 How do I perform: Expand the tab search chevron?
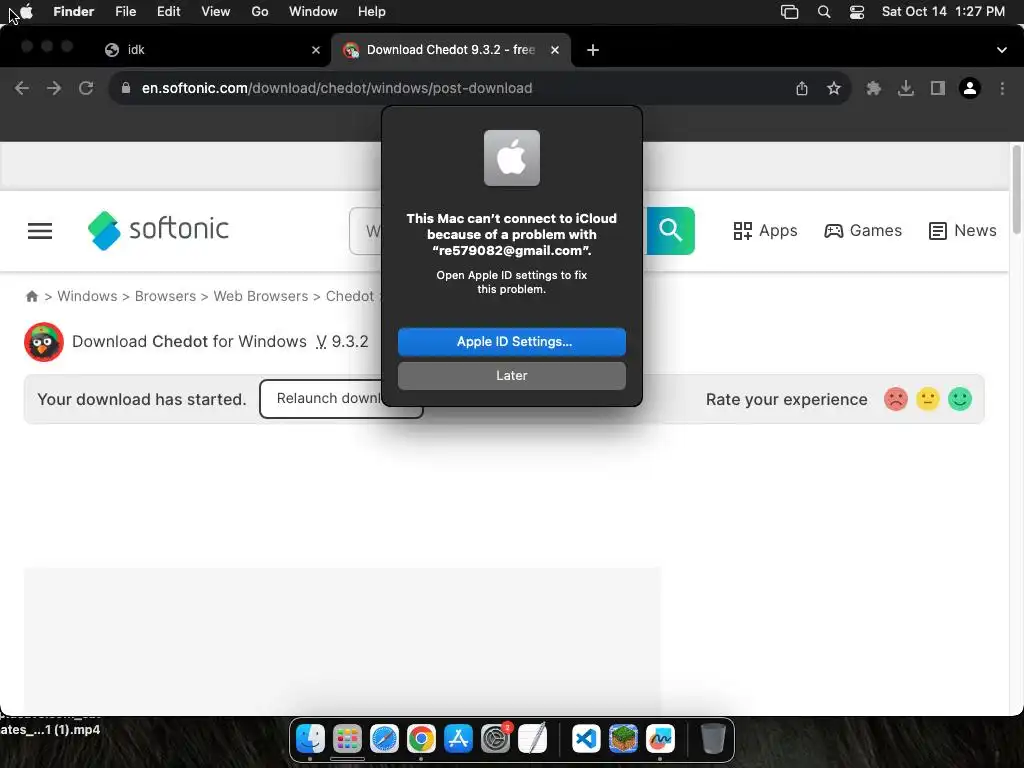[x=1002, y=50]
